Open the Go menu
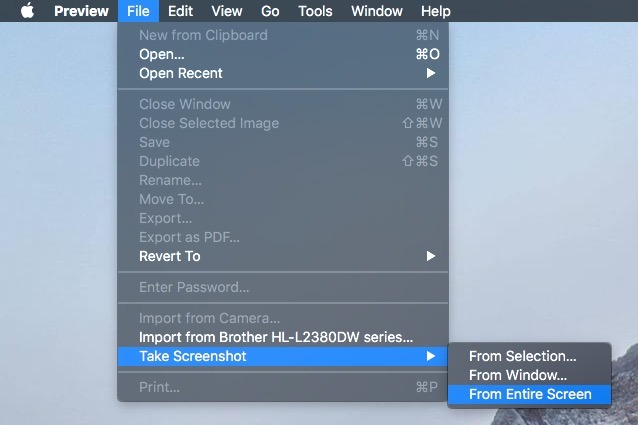 tap(270, 11)
